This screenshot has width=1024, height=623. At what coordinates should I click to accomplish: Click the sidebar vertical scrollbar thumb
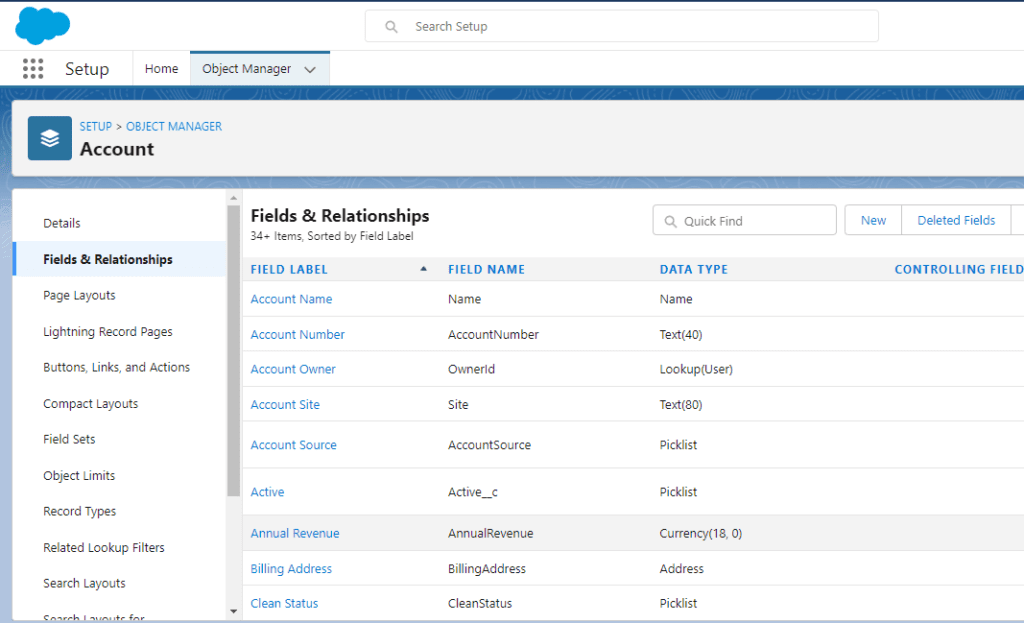[234, 351]
